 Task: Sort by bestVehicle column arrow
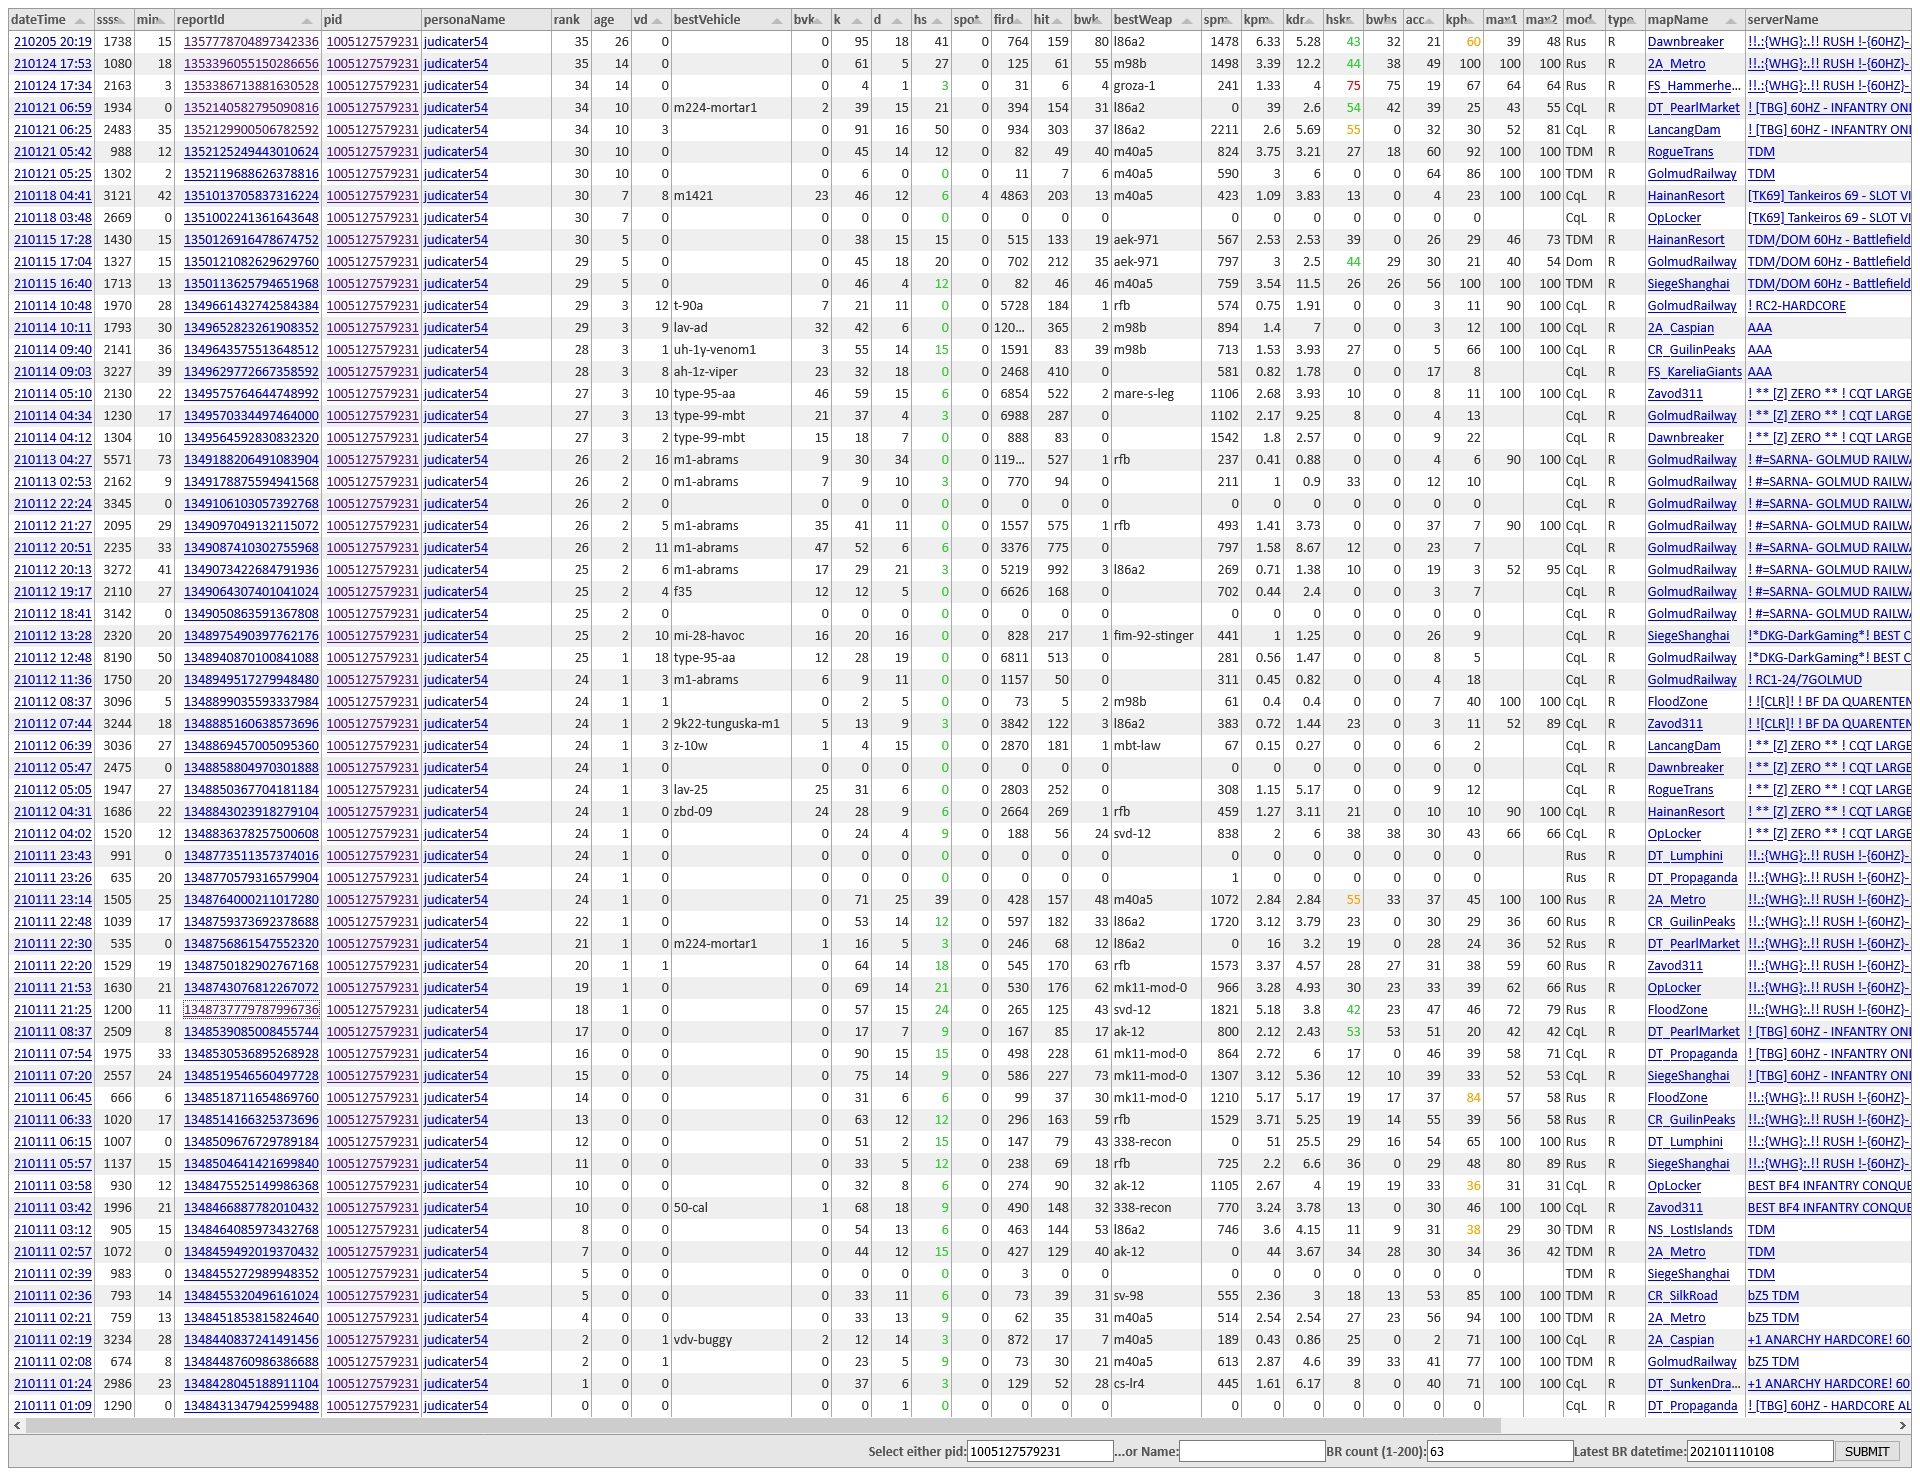[x=777, y=20]
